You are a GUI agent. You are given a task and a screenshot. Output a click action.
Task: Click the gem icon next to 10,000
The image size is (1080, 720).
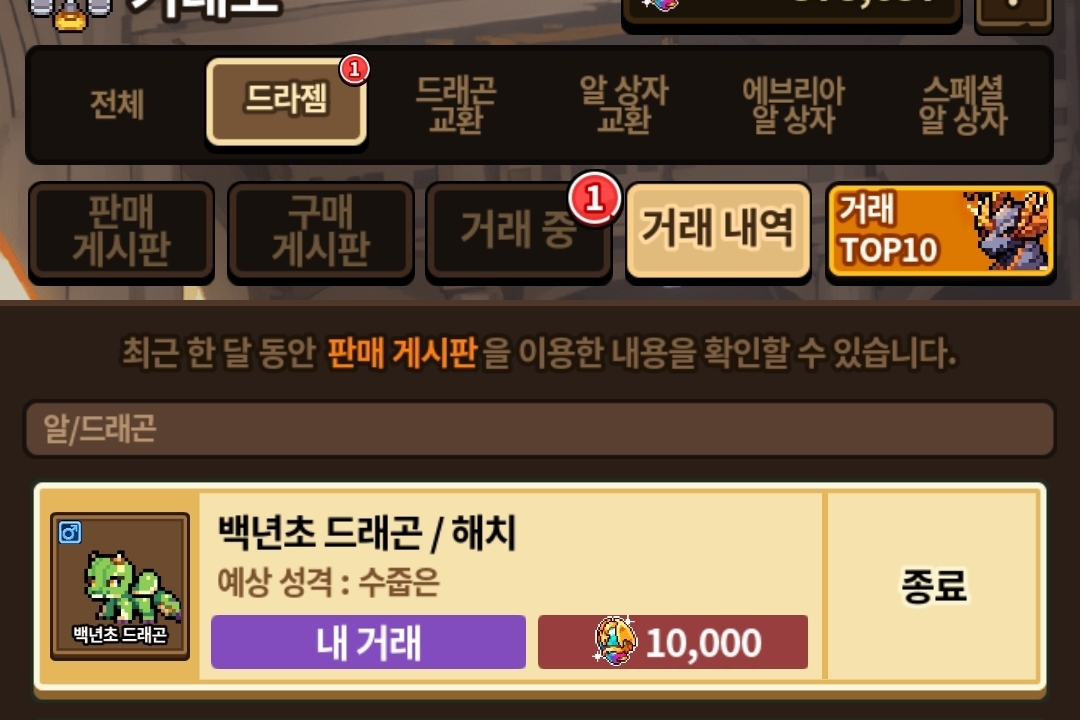click(615, 641)
